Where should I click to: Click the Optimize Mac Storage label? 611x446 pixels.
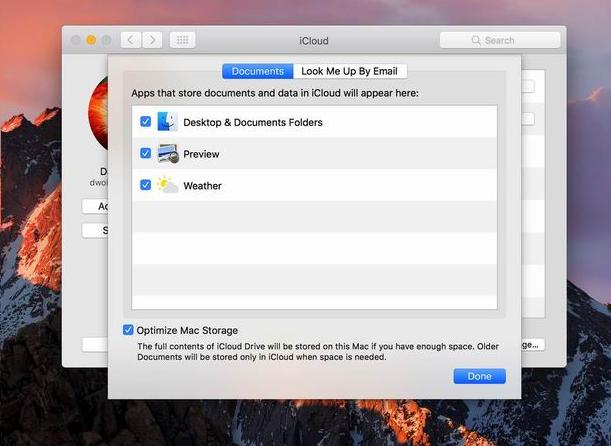click(187, 330)
